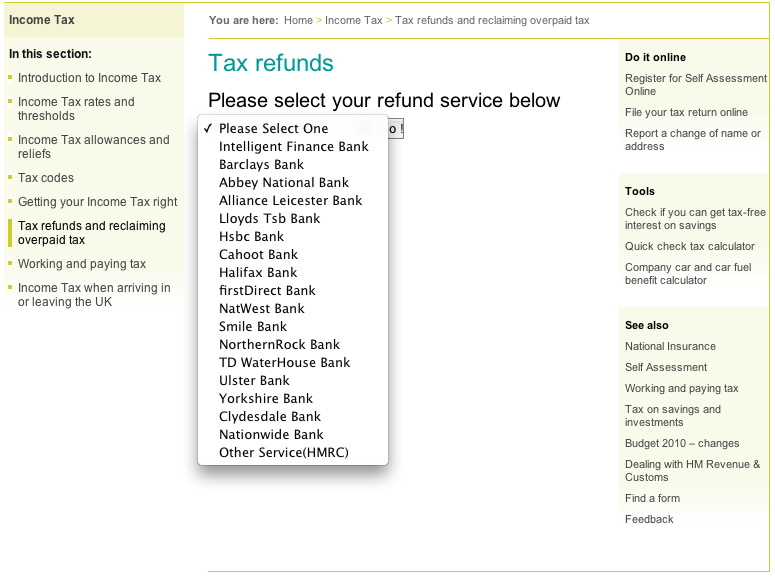
Task: Open Register for Self Assessment Online
Action: 695,85
